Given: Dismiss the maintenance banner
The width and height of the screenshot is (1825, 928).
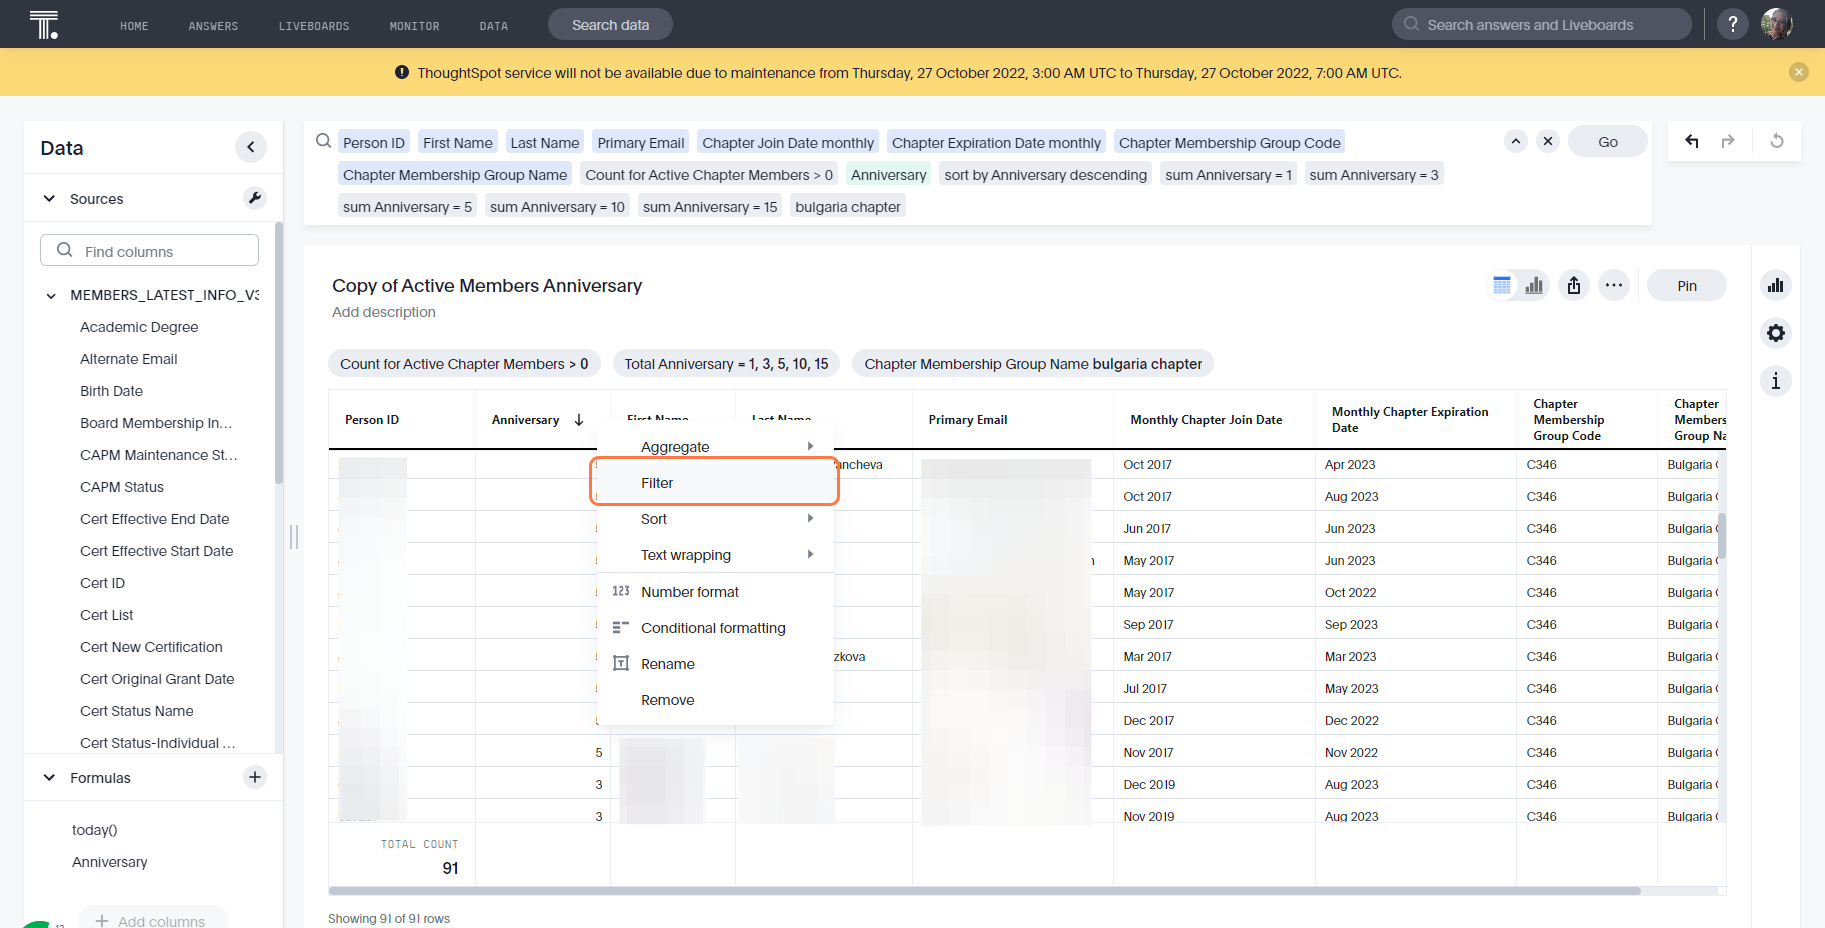Looking at the screenshot, I should 1799,72.
